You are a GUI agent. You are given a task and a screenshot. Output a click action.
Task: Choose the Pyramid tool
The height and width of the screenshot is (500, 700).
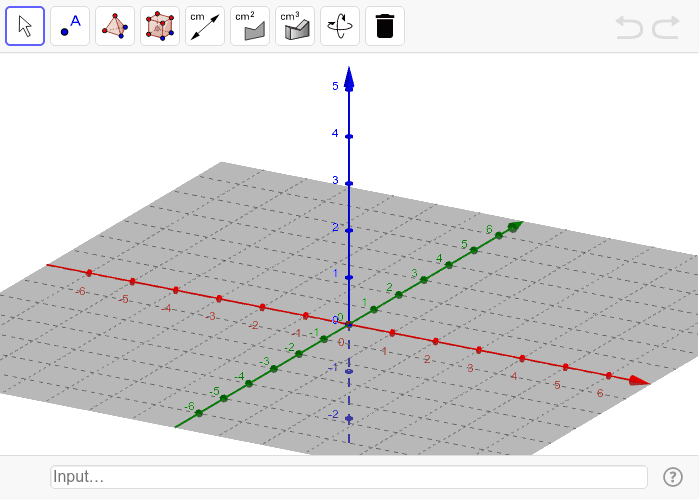pyautogui.click(x=115, y=26)
